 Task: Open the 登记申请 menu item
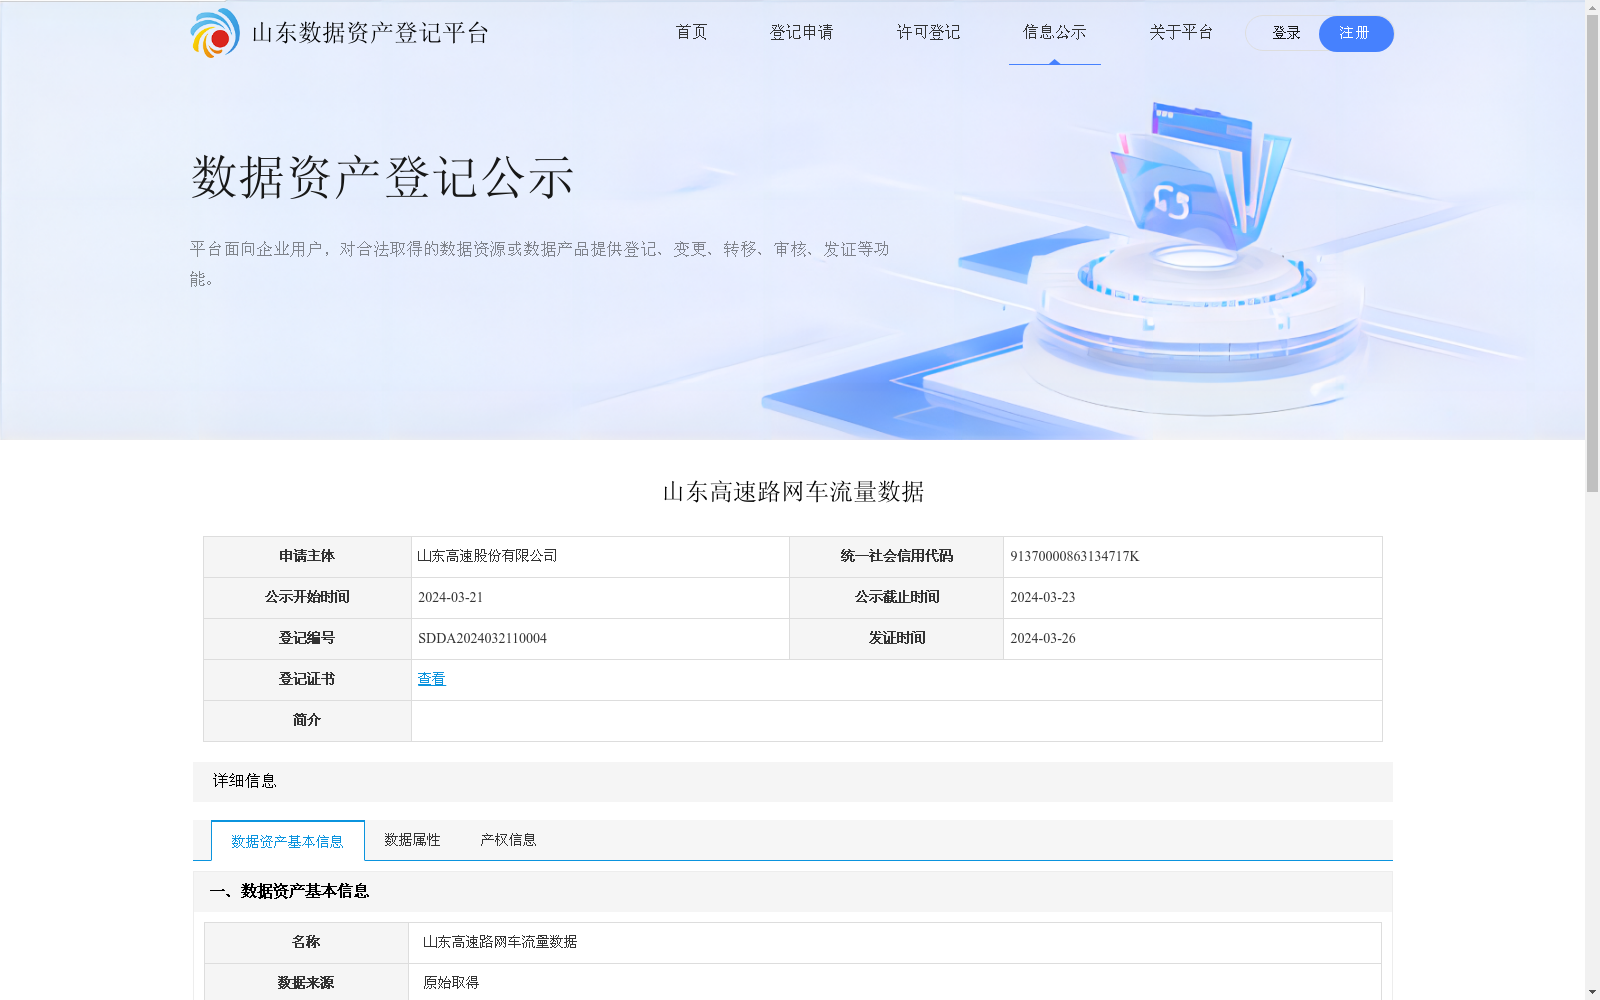pos(802,32)
